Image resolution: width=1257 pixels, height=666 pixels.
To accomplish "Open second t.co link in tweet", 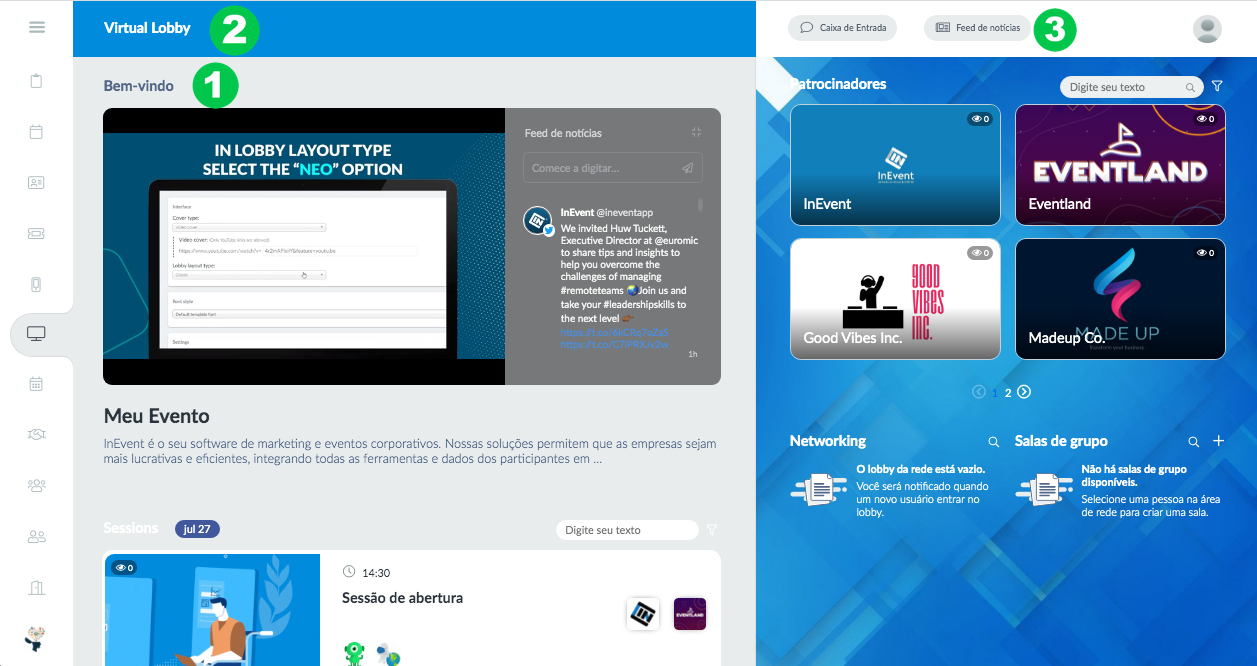I will (613, 344).
